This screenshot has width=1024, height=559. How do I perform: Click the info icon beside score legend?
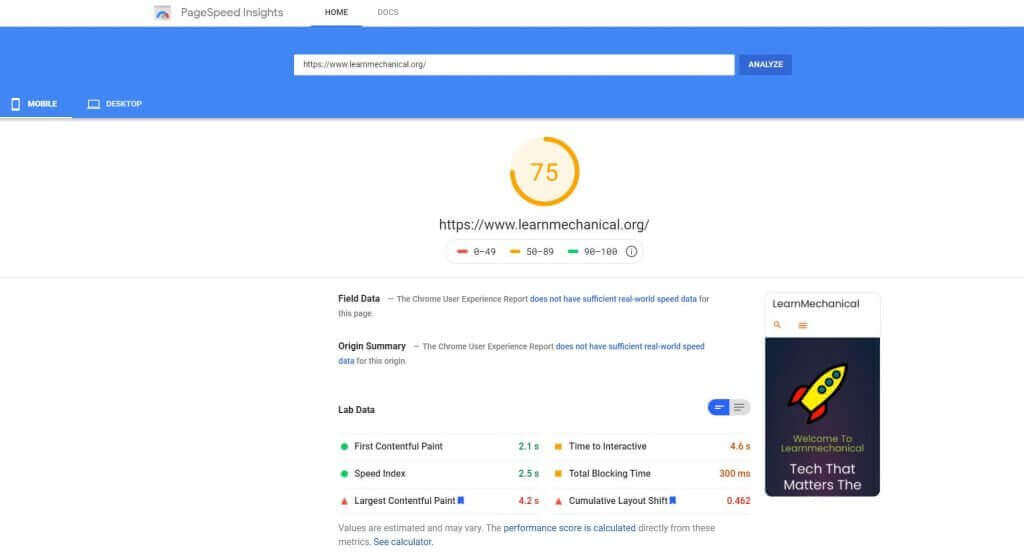coord(632,251)
